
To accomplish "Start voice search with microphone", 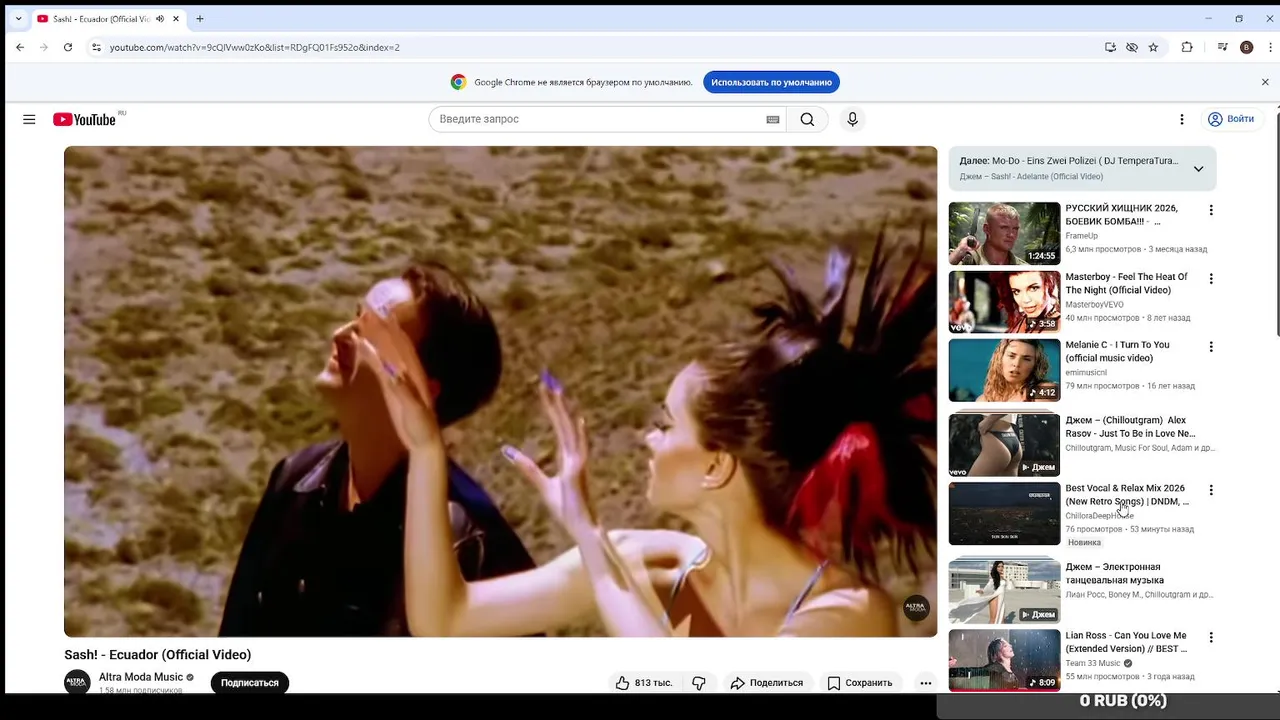I will [x=852, y=119].
